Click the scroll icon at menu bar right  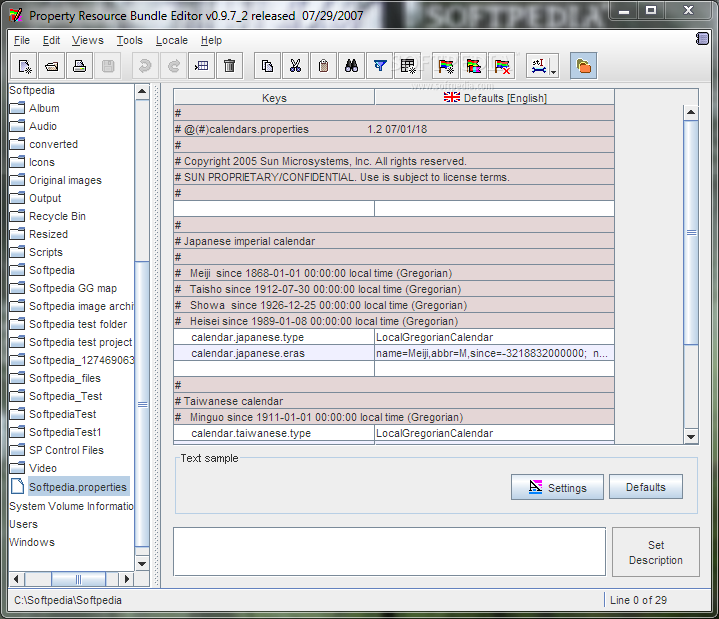pos(702,39)
